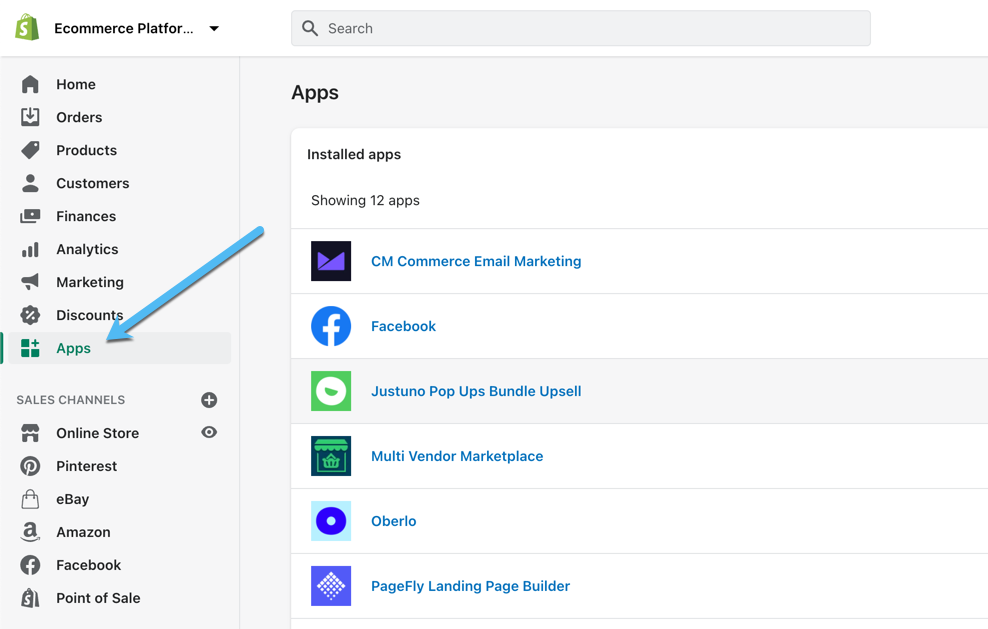Click Multi Vendor Marketplace app icon
Screen dimensions: 988x629
point(331,456)
